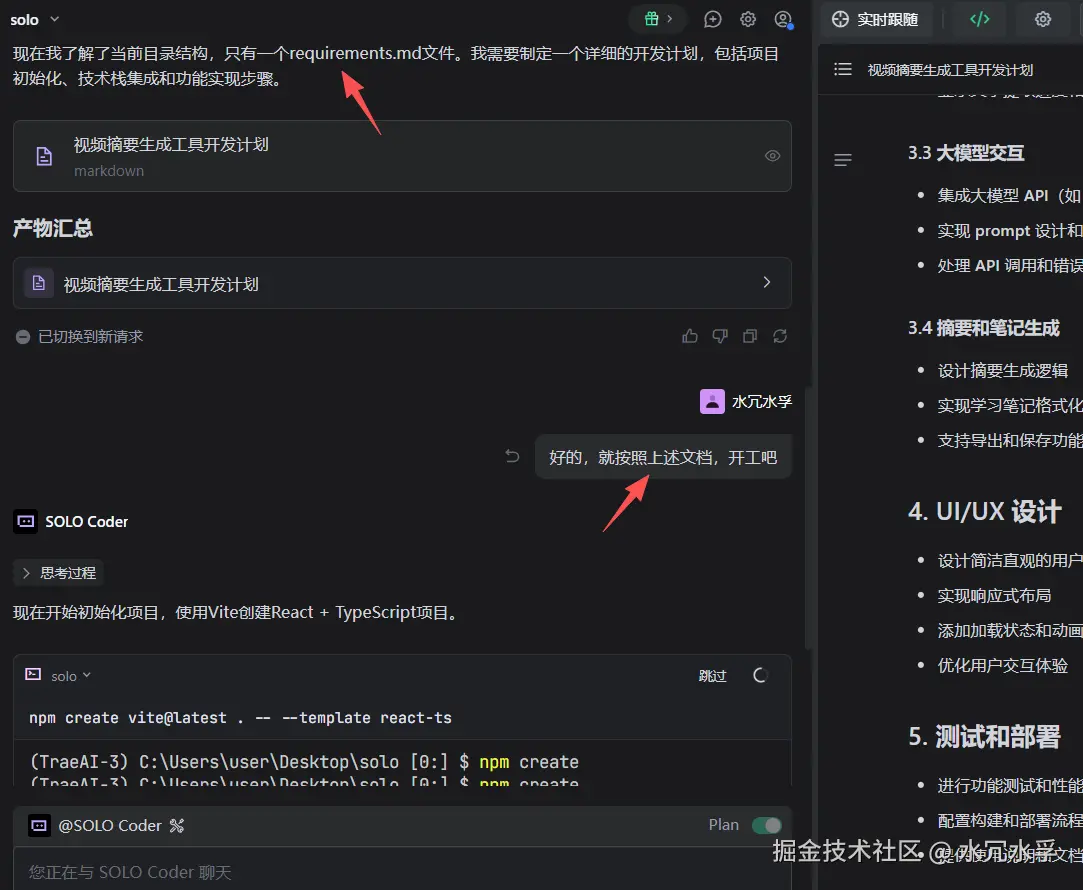The image size is (1083, 890).
Task: Open the solo project dropdown at top
Action: (35, 19)
